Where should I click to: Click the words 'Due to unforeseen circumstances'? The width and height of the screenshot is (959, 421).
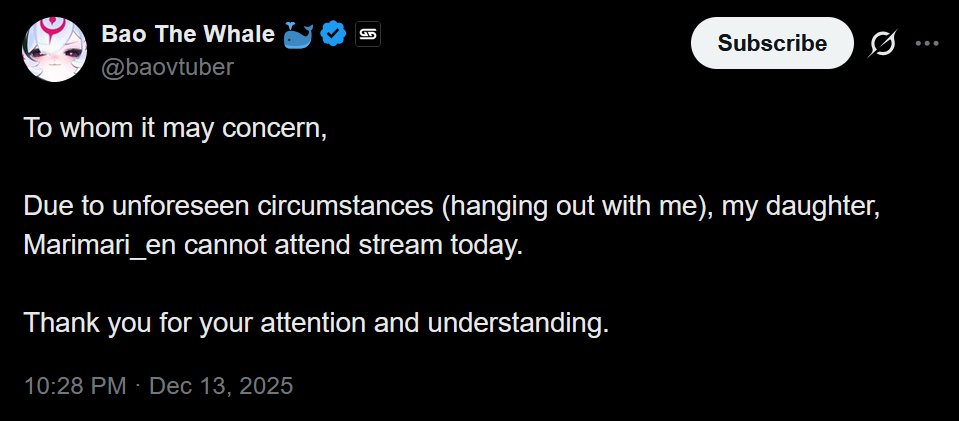(228, 207)
